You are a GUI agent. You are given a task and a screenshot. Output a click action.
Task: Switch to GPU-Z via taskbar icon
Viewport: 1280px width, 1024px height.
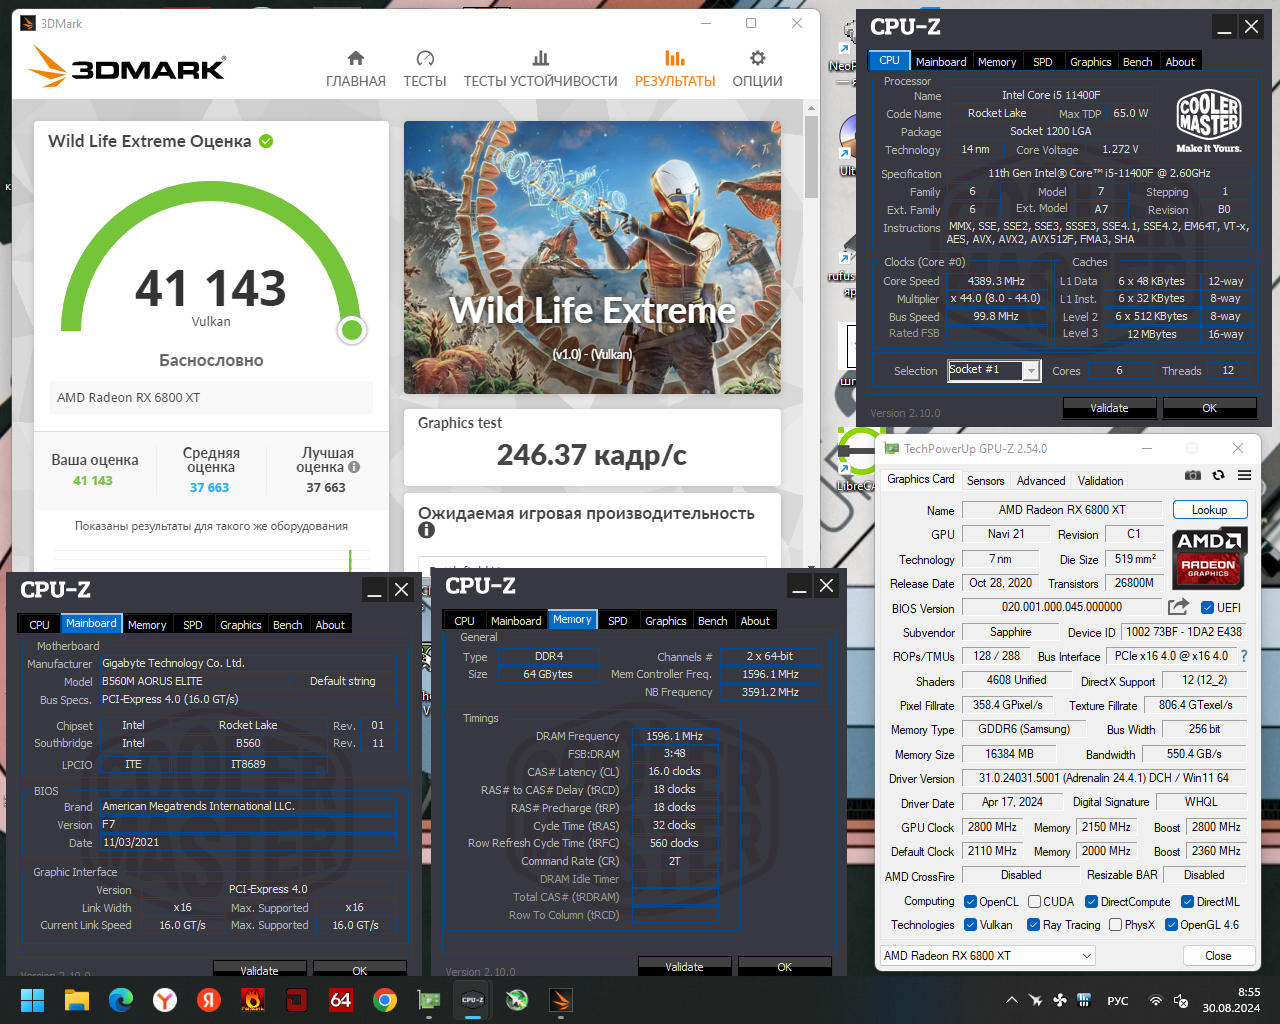(x=429, y=1000)
